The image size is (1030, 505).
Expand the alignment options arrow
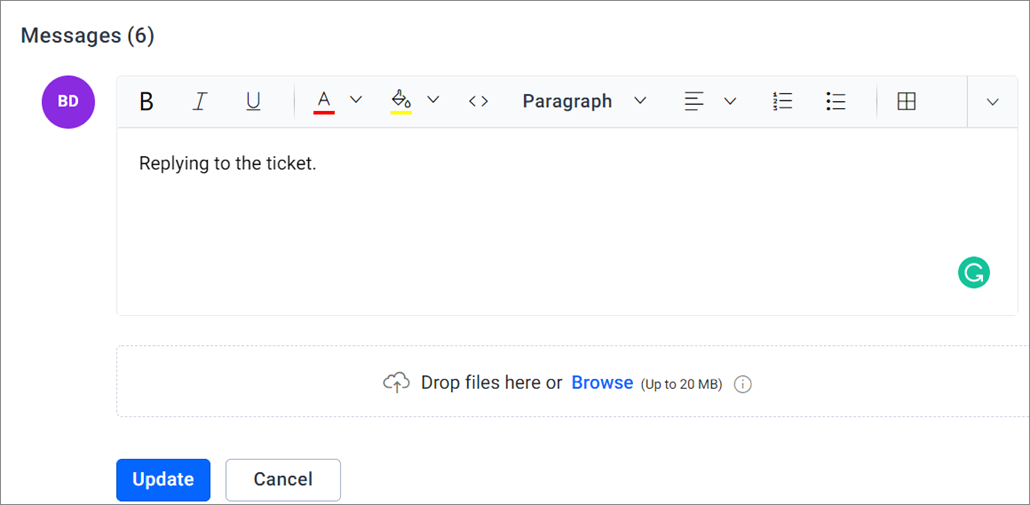730,101
